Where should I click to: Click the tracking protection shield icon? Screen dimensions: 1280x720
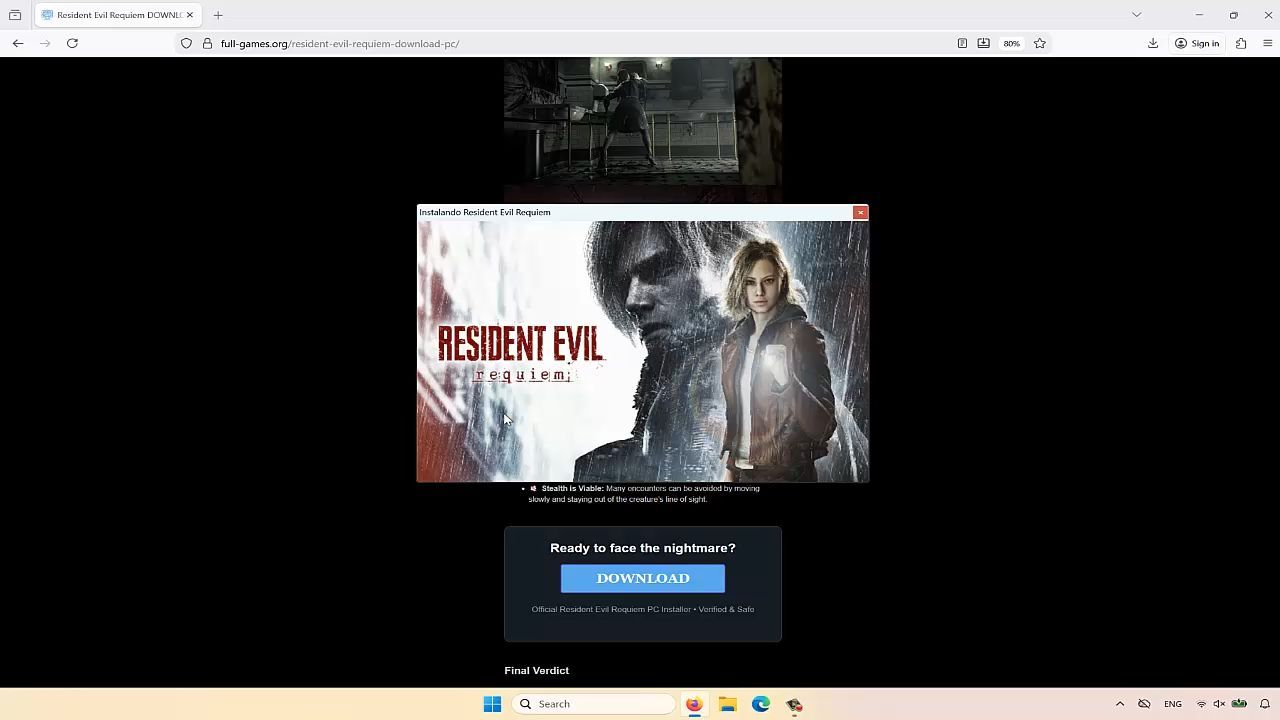click(x=186, y=43)
